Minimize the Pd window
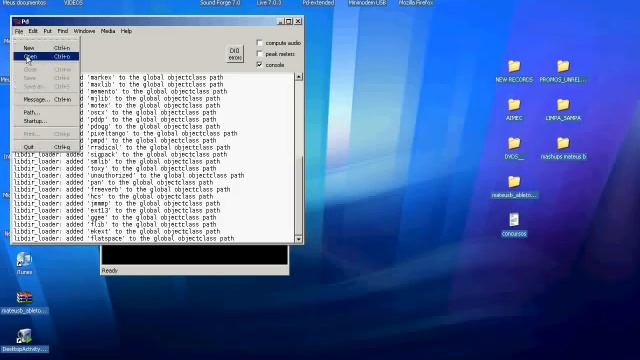The height and width of the screenshot is (360, 640). coord(280,21)
